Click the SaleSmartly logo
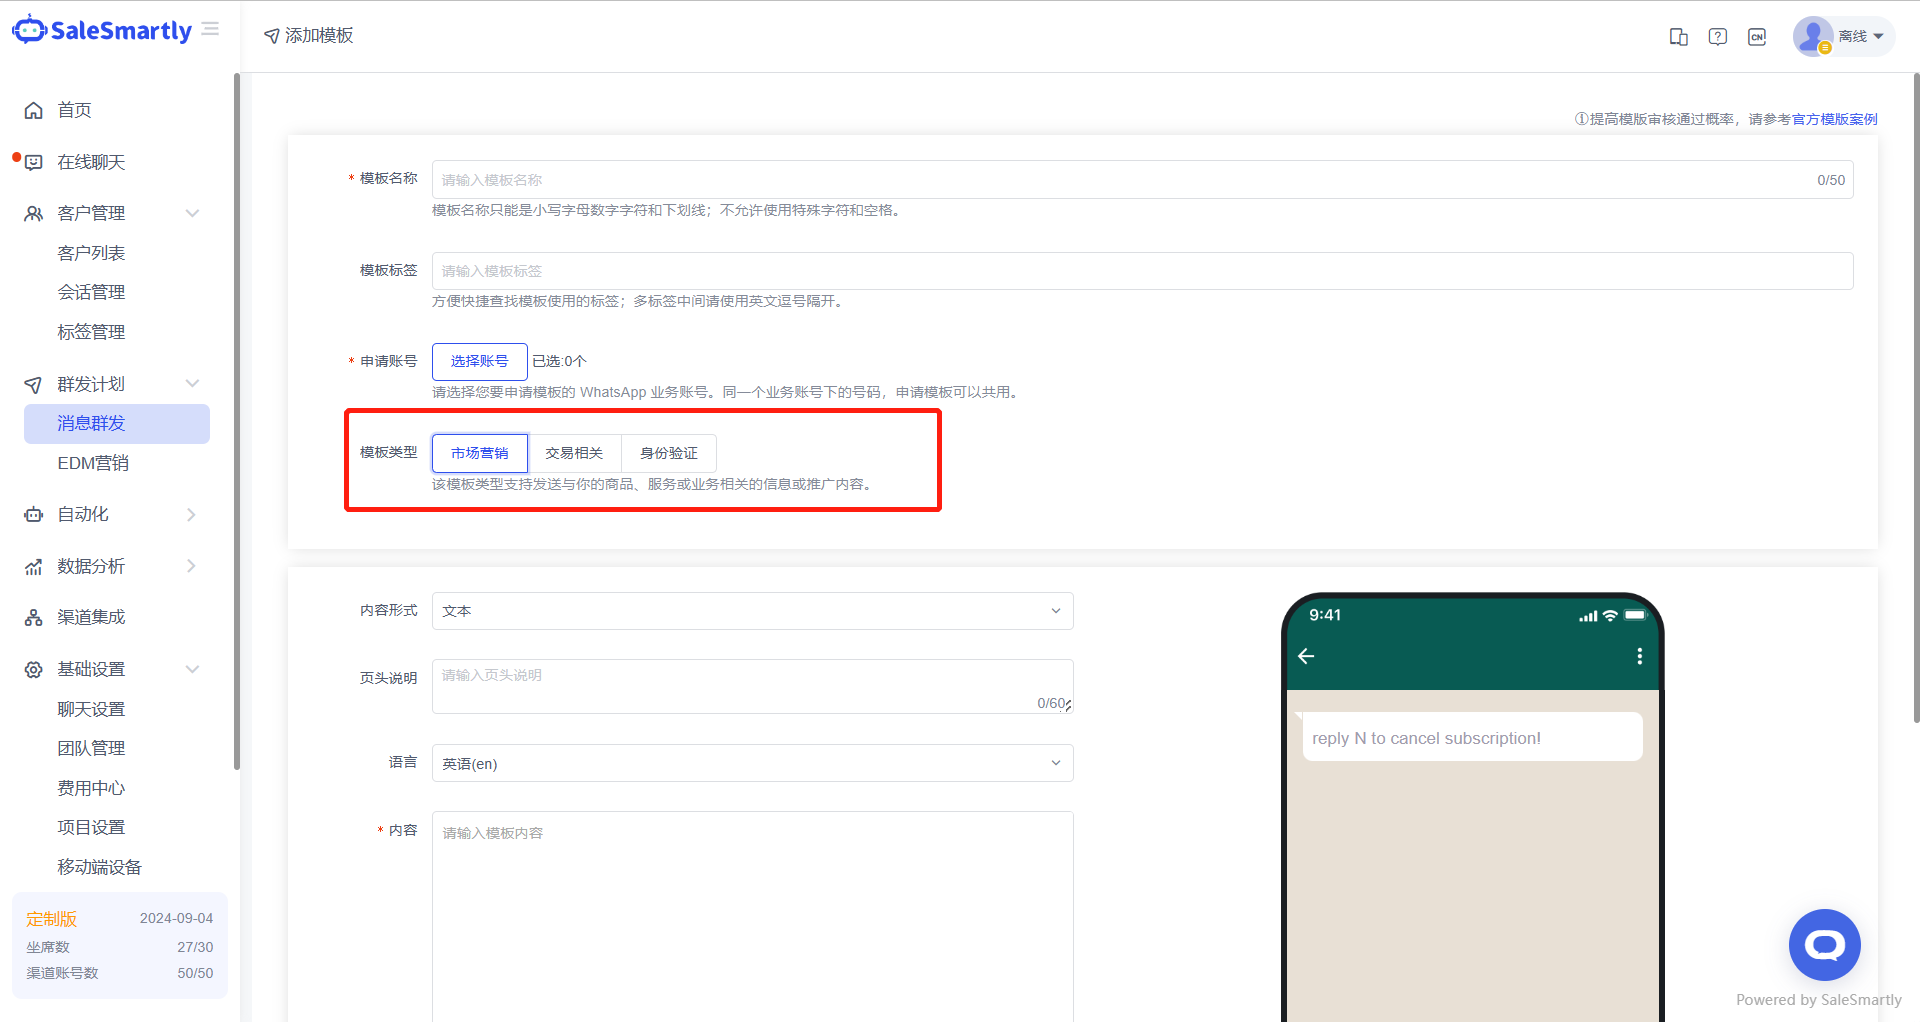1920x1022 pixels. point(102,31)
